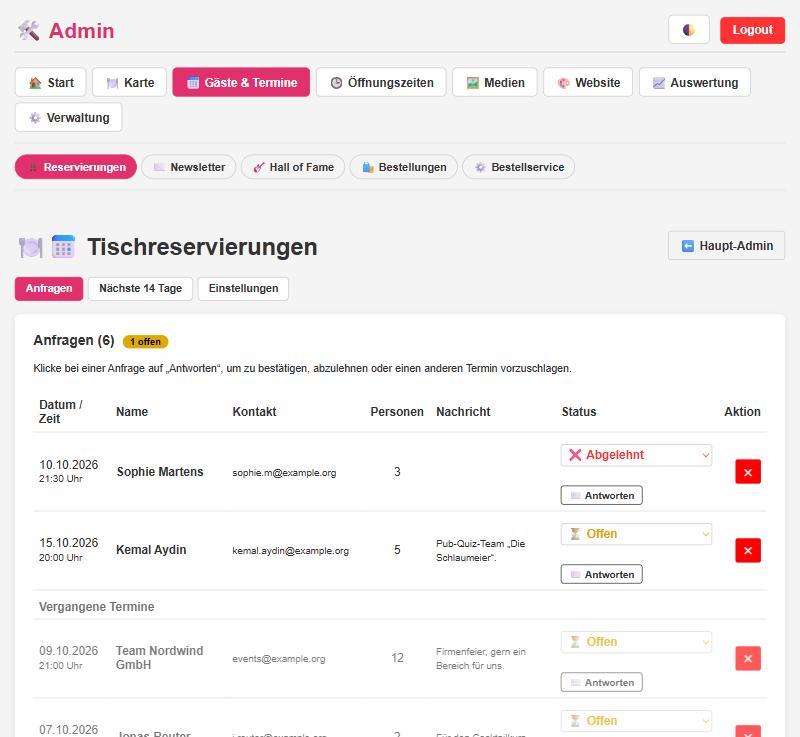Switch to the Auswertung tab

point(695,82)
